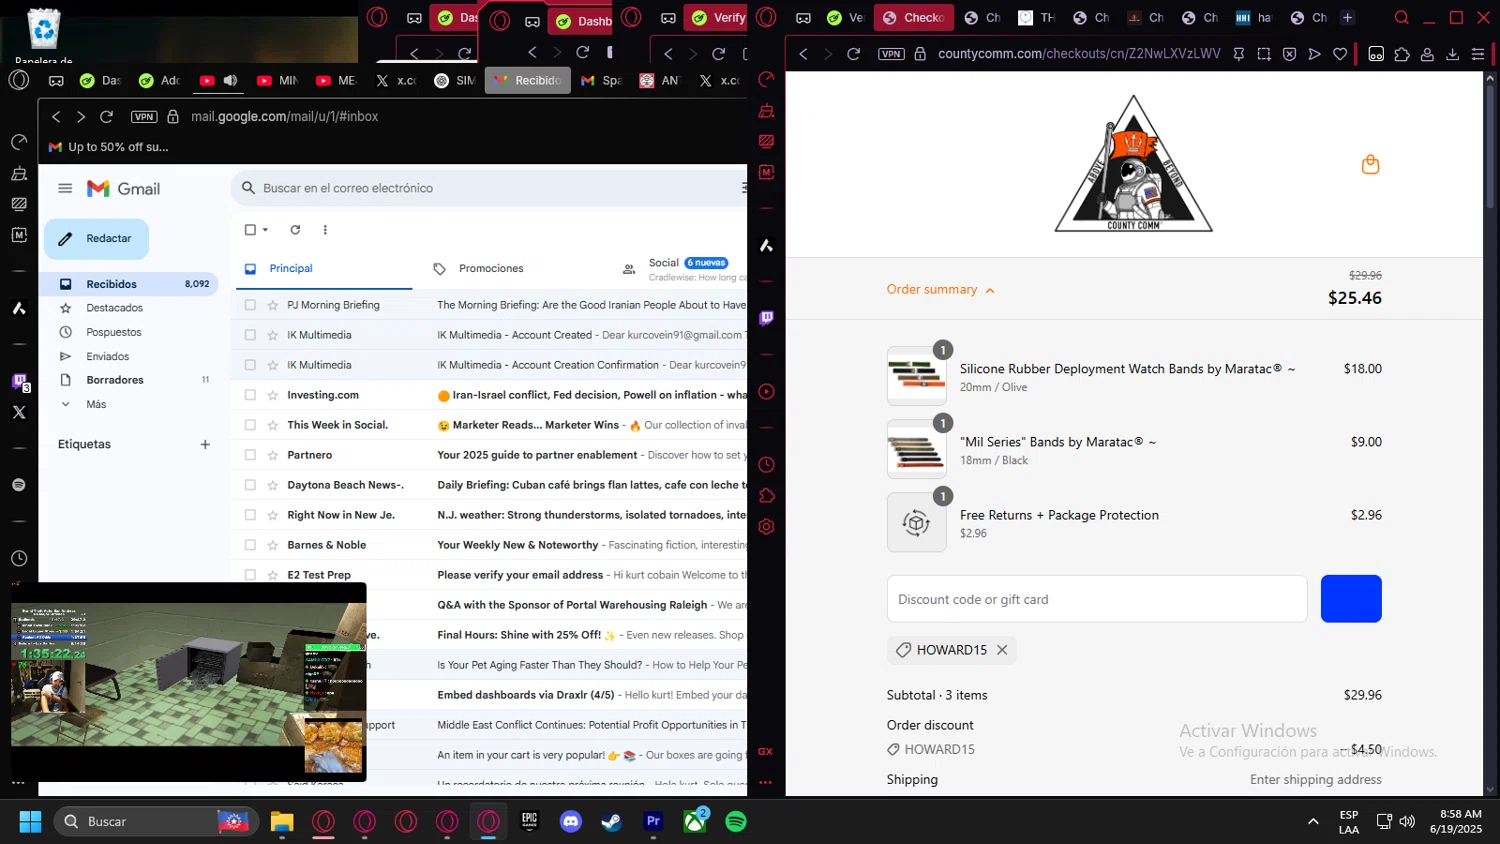The height and width of the screenshot is (844, 1500).
Task: Open the extensions cube icon in Opera toolbar
Action: 1402,54
